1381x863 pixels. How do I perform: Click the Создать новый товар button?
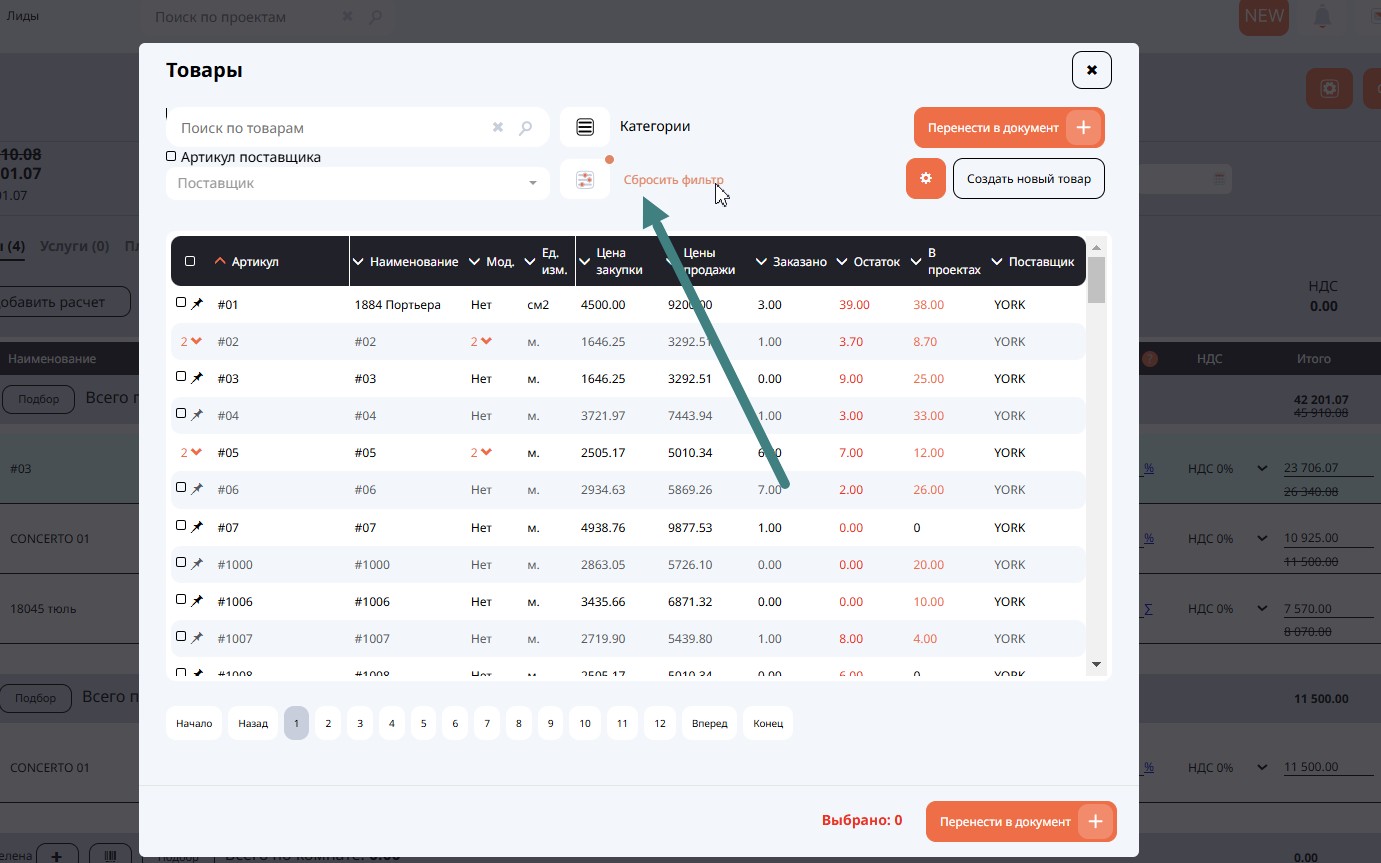click(x=1028, y=179)
